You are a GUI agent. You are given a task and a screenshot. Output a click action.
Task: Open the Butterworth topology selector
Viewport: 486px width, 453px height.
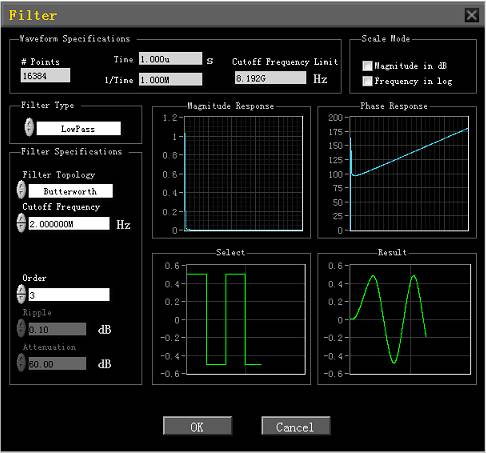(71, 191)
